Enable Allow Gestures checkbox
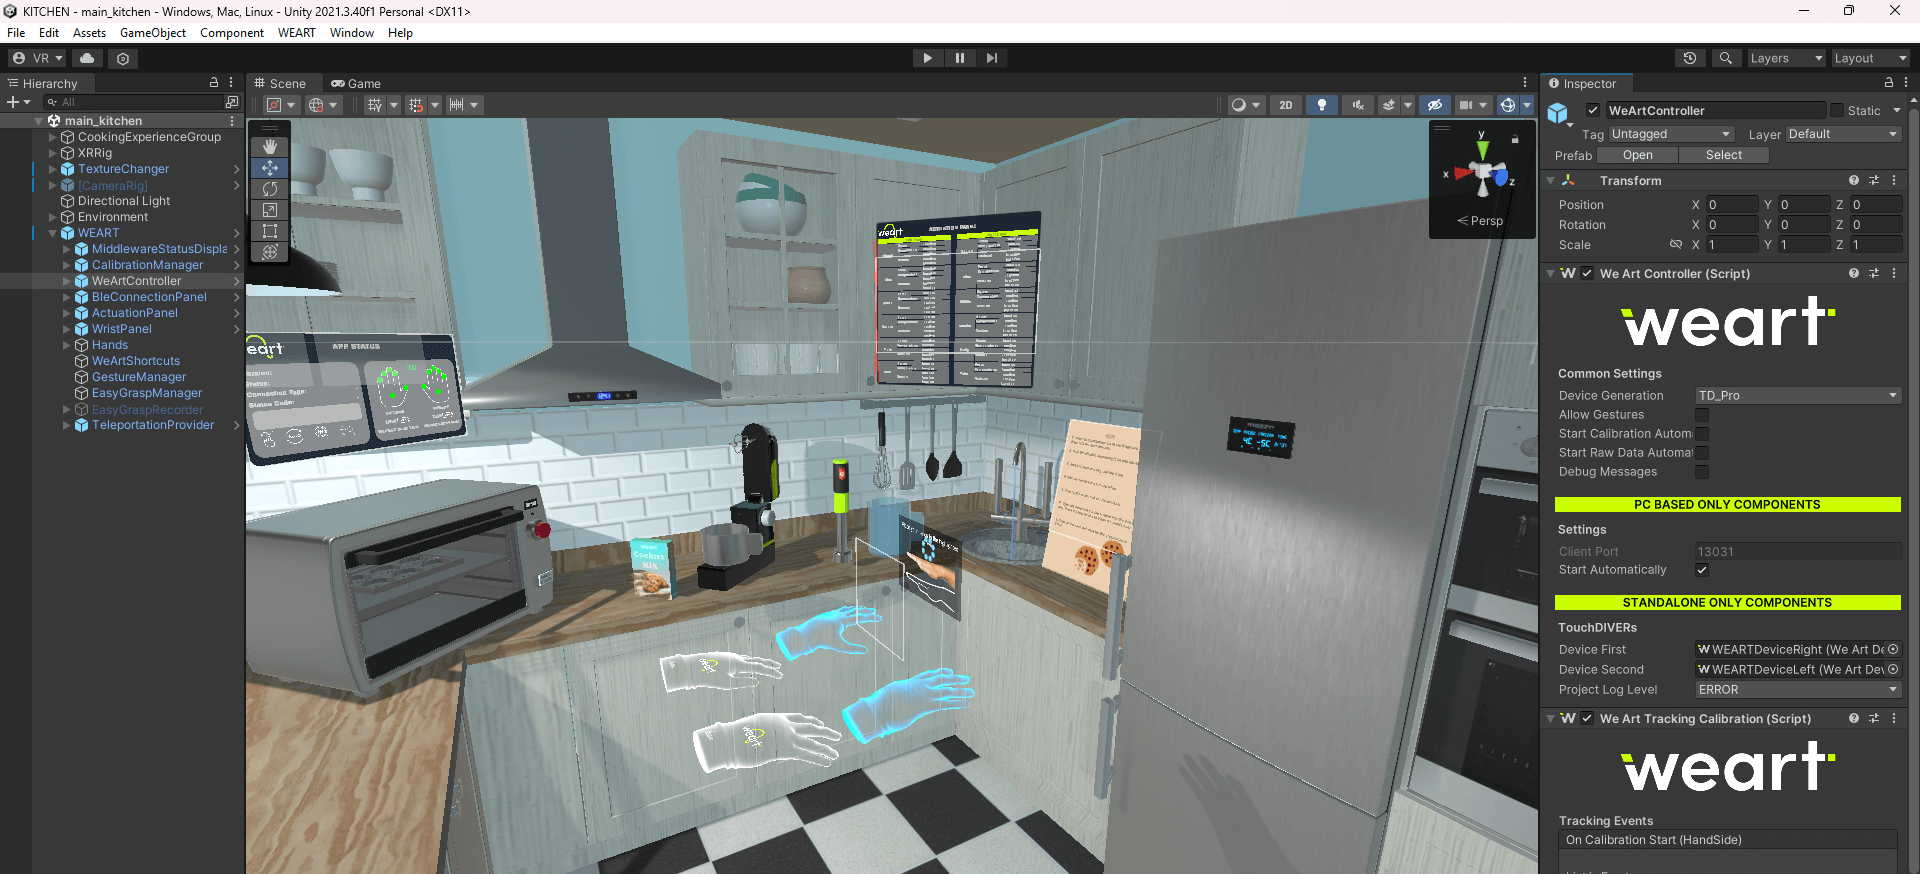This screenshot has width=1920, height=874. click(1702, 415)
